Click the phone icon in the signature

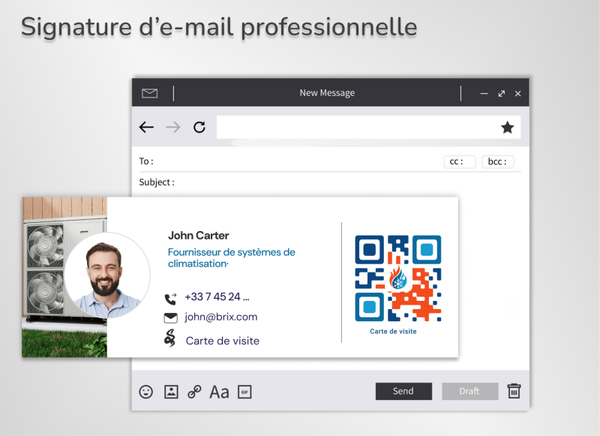[x=171, y=298]
